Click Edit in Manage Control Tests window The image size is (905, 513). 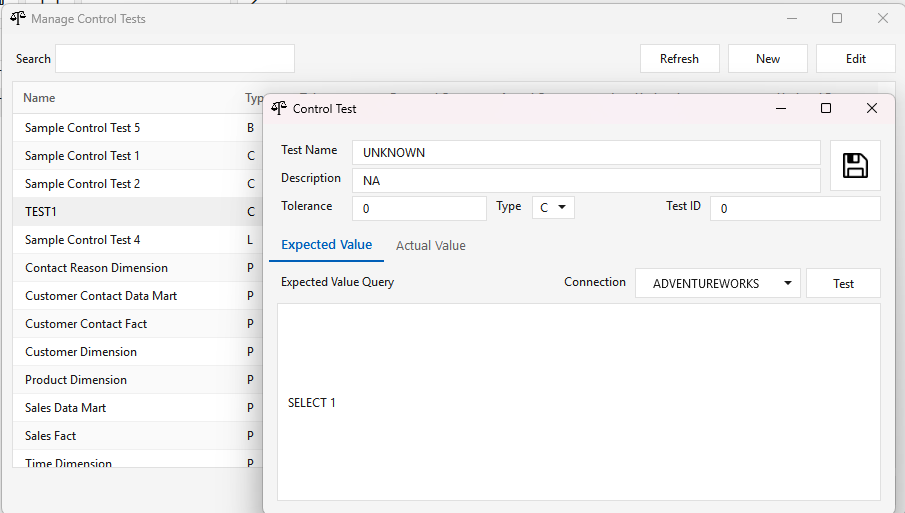(855, 59)
